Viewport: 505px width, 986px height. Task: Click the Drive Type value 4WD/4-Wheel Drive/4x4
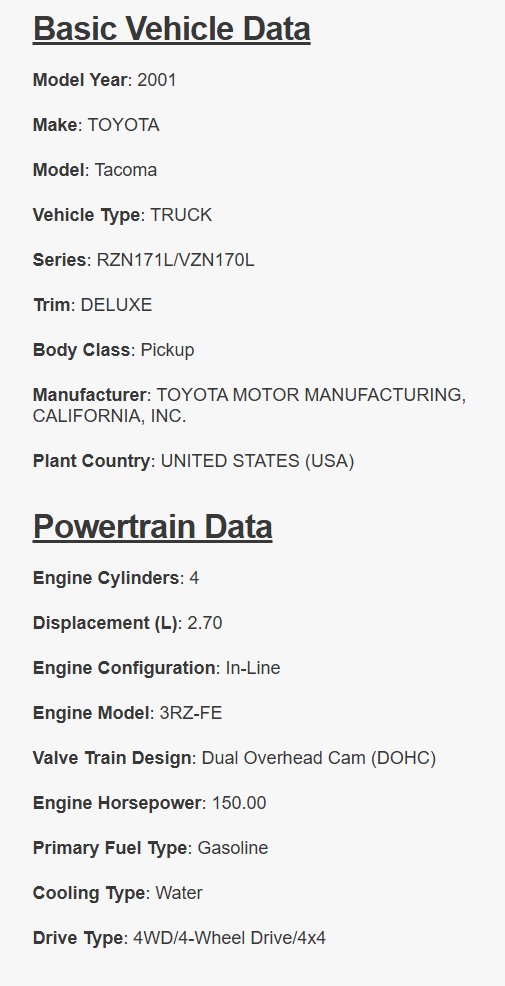[x=230, y=938]
